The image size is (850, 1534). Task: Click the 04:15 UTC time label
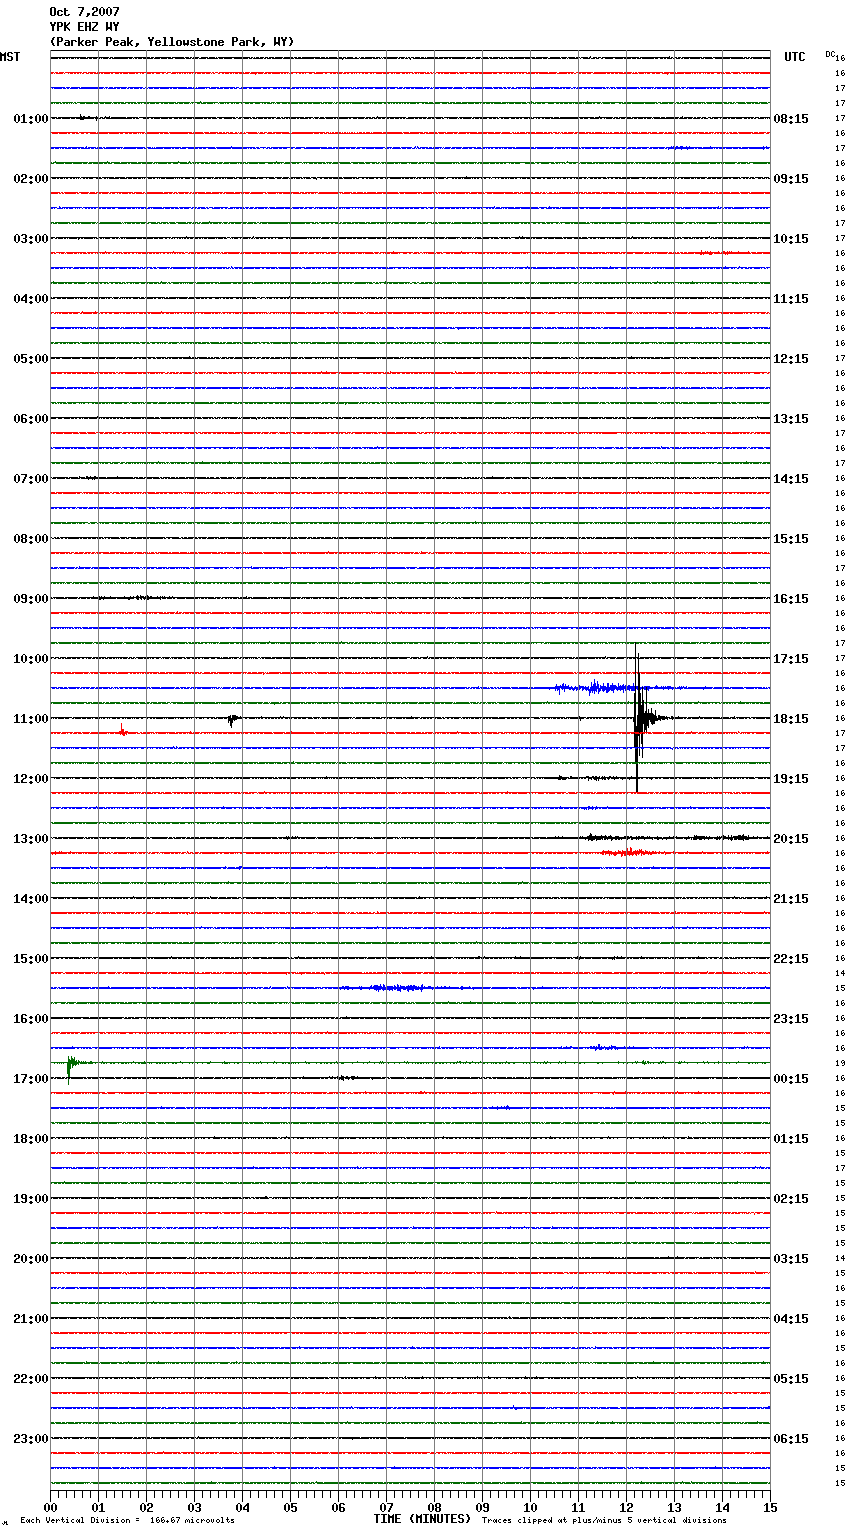coord(791,1319)
